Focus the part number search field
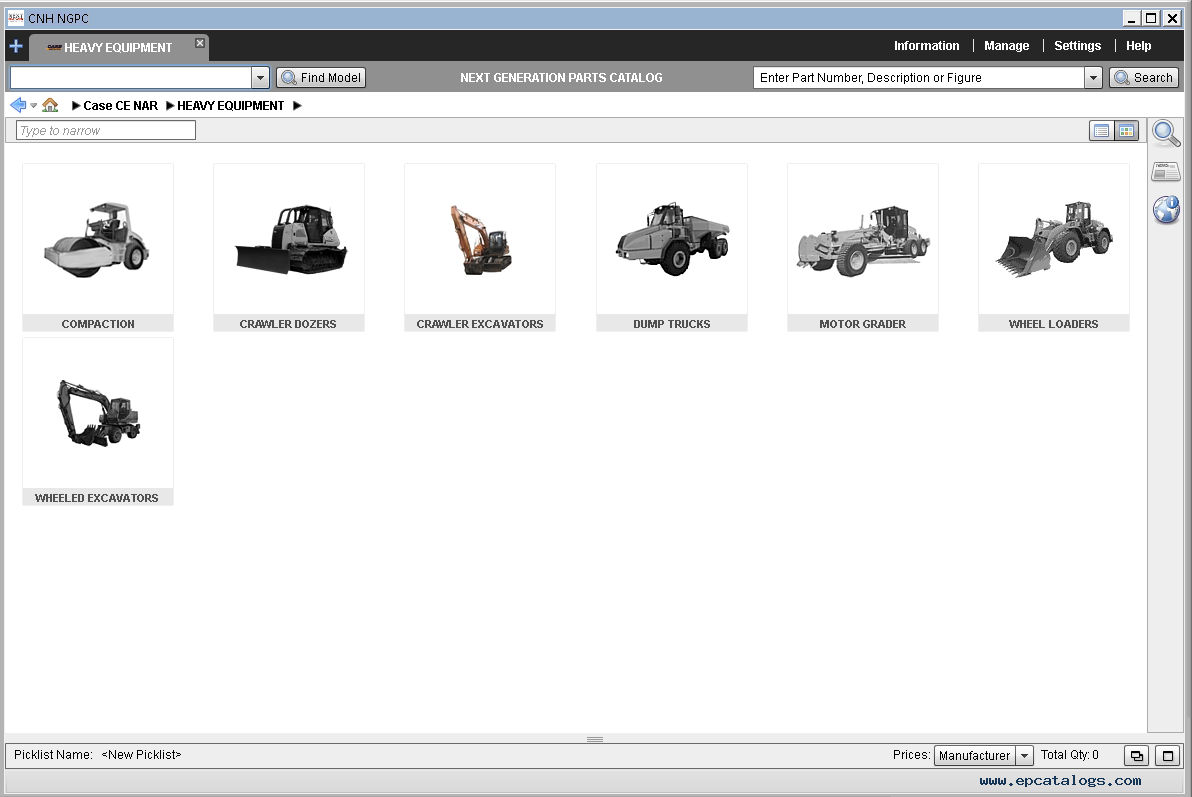Viewport: 1192px width, 797px height. (x=918, y=78)
